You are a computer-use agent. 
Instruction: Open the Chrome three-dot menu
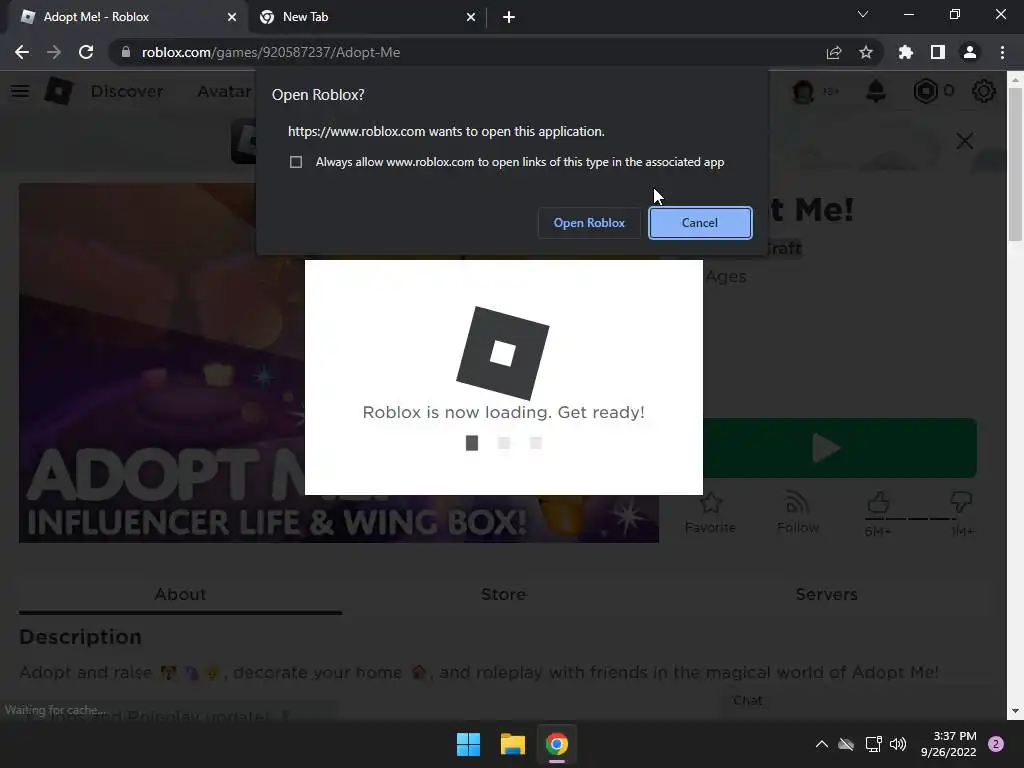pyautogui.click(x=1002, y=52)
